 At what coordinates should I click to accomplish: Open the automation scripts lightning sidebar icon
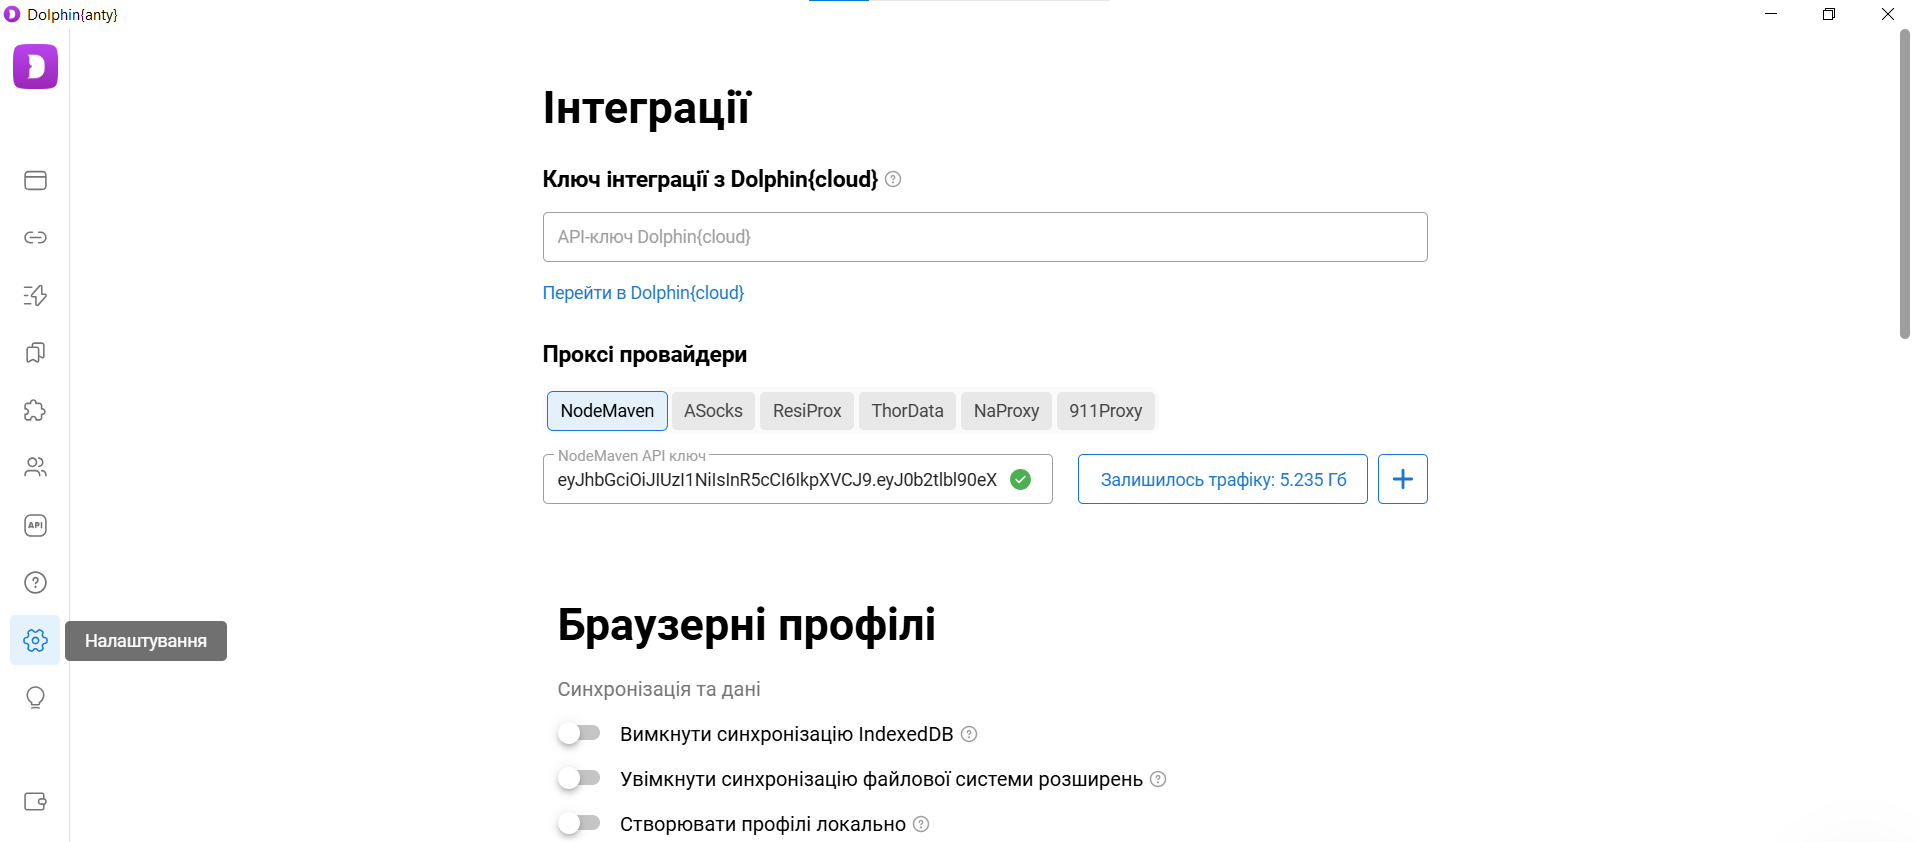click(35, 295)
